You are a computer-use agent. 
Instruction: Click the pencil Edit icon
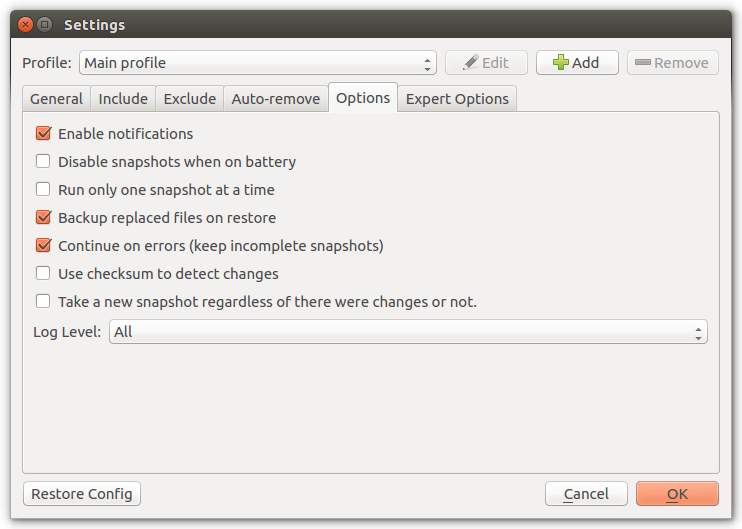coord(470,62)
